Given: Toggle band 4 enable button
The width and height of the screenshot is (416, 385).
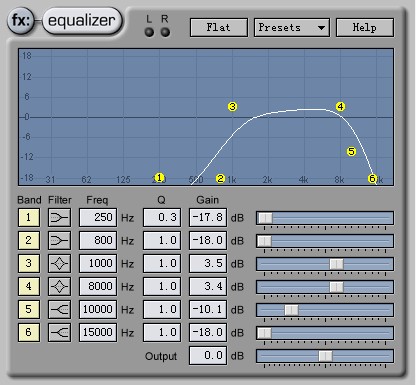Looking at the screenshot, I should (29, 287).
